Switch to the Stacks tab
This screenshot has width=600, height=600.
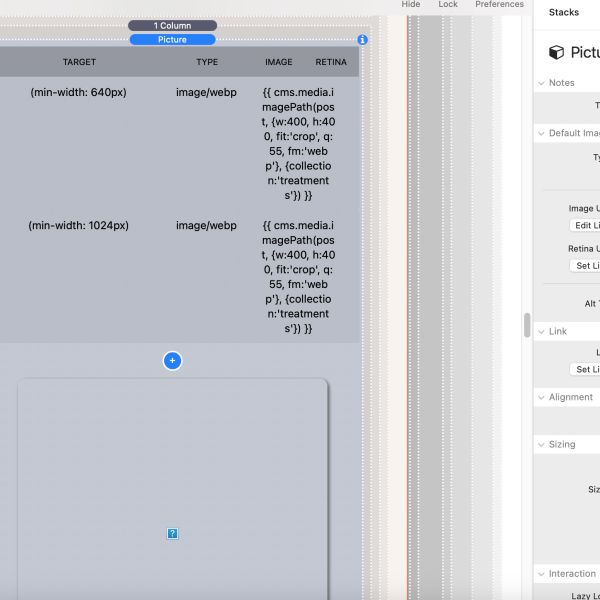(564, 12)
